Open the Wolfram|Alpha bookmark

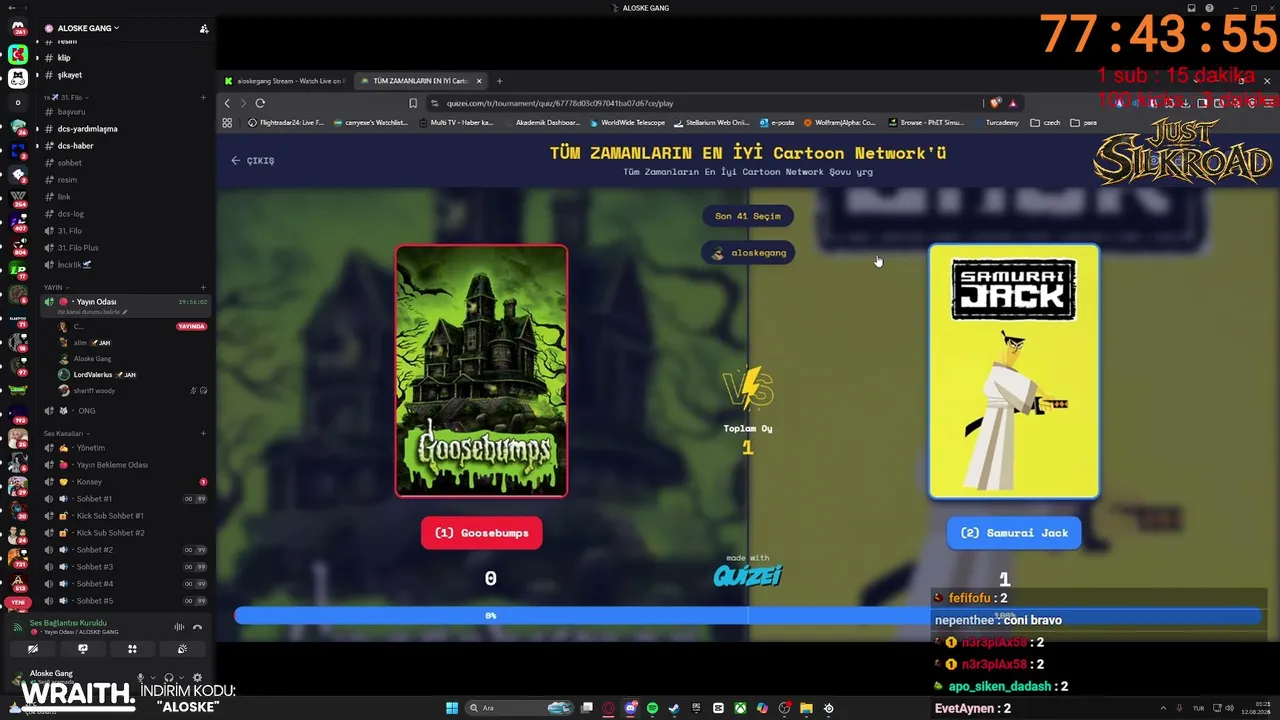coord(840,123)
